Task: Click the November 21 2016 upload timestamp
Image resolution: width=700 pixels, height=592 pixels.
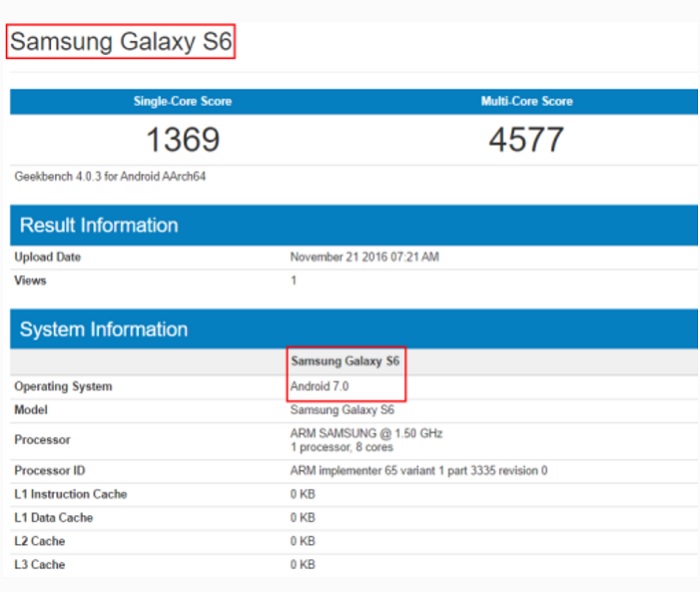Action: click(364, 257)
